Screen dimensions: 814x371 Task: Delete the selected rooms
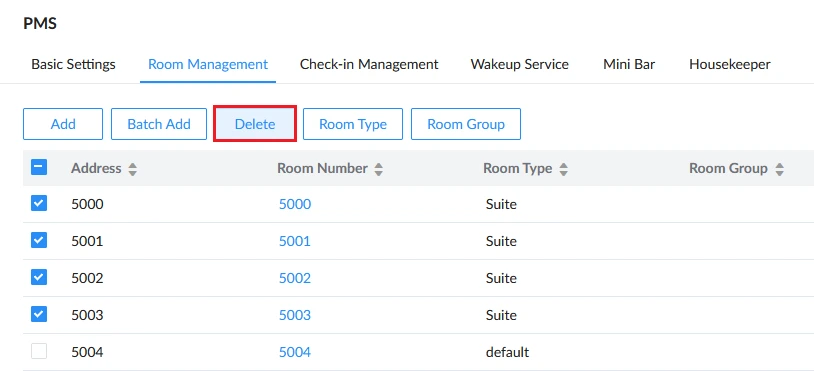(255, 124)
